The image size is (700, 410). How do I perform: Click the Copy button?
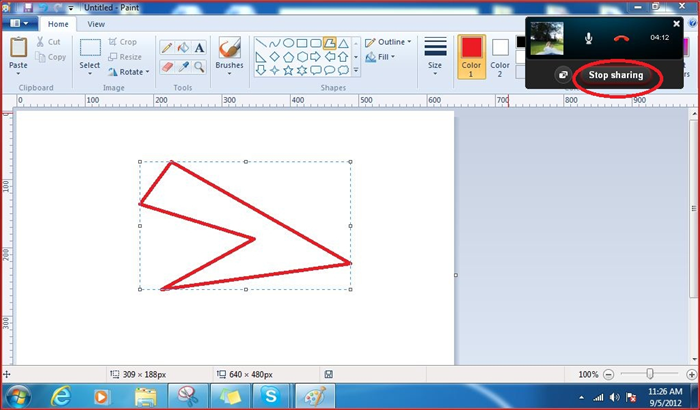50,57
